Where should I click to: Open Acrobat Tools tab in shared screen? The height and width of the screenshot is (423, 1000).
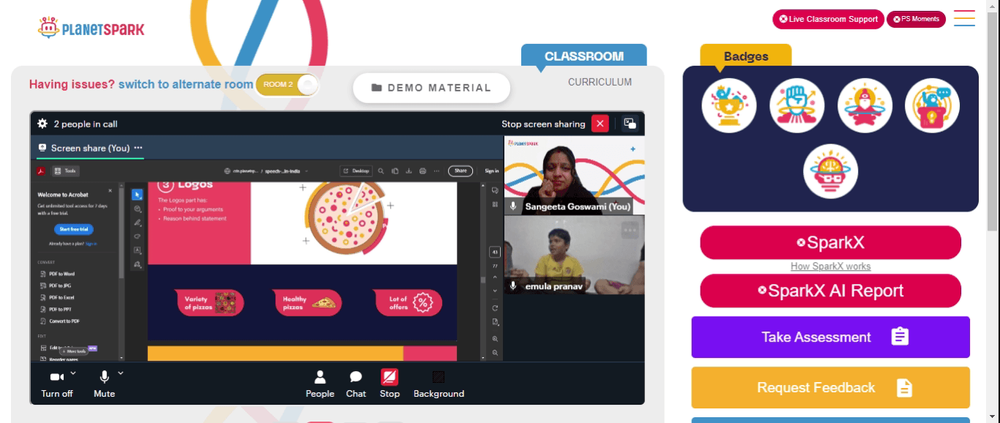[66, 171]
